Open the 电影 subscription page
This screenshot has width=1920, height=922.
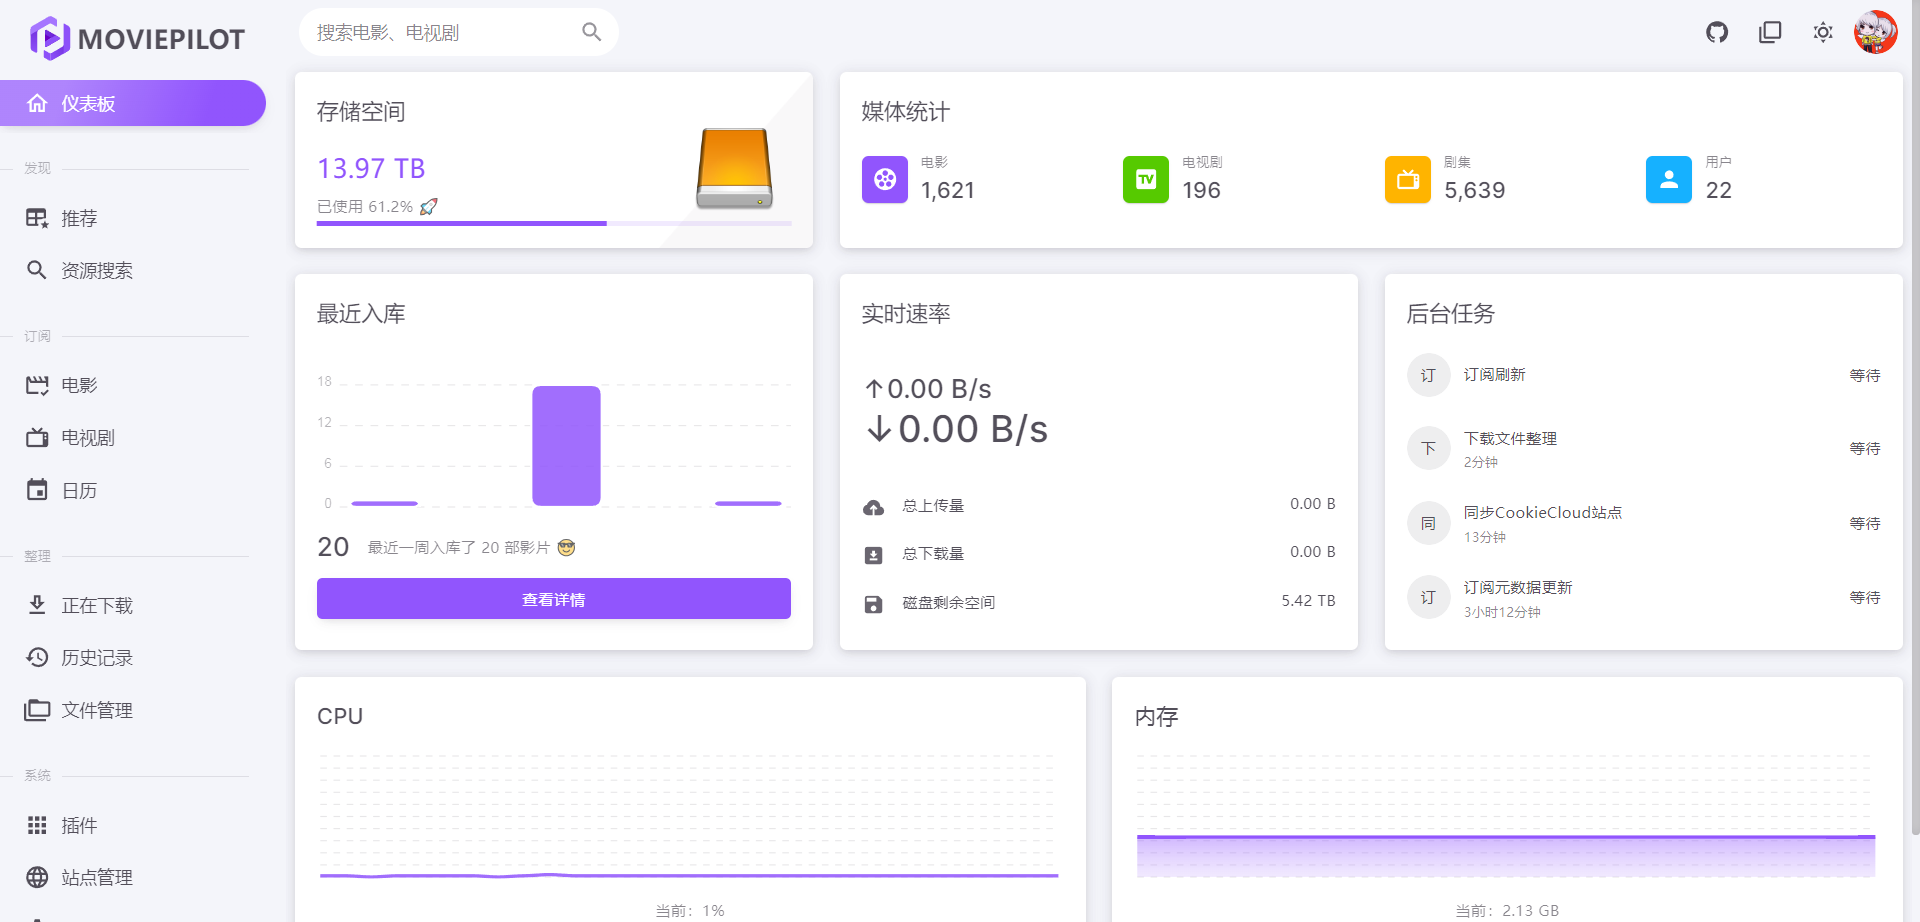click(79, 385)
